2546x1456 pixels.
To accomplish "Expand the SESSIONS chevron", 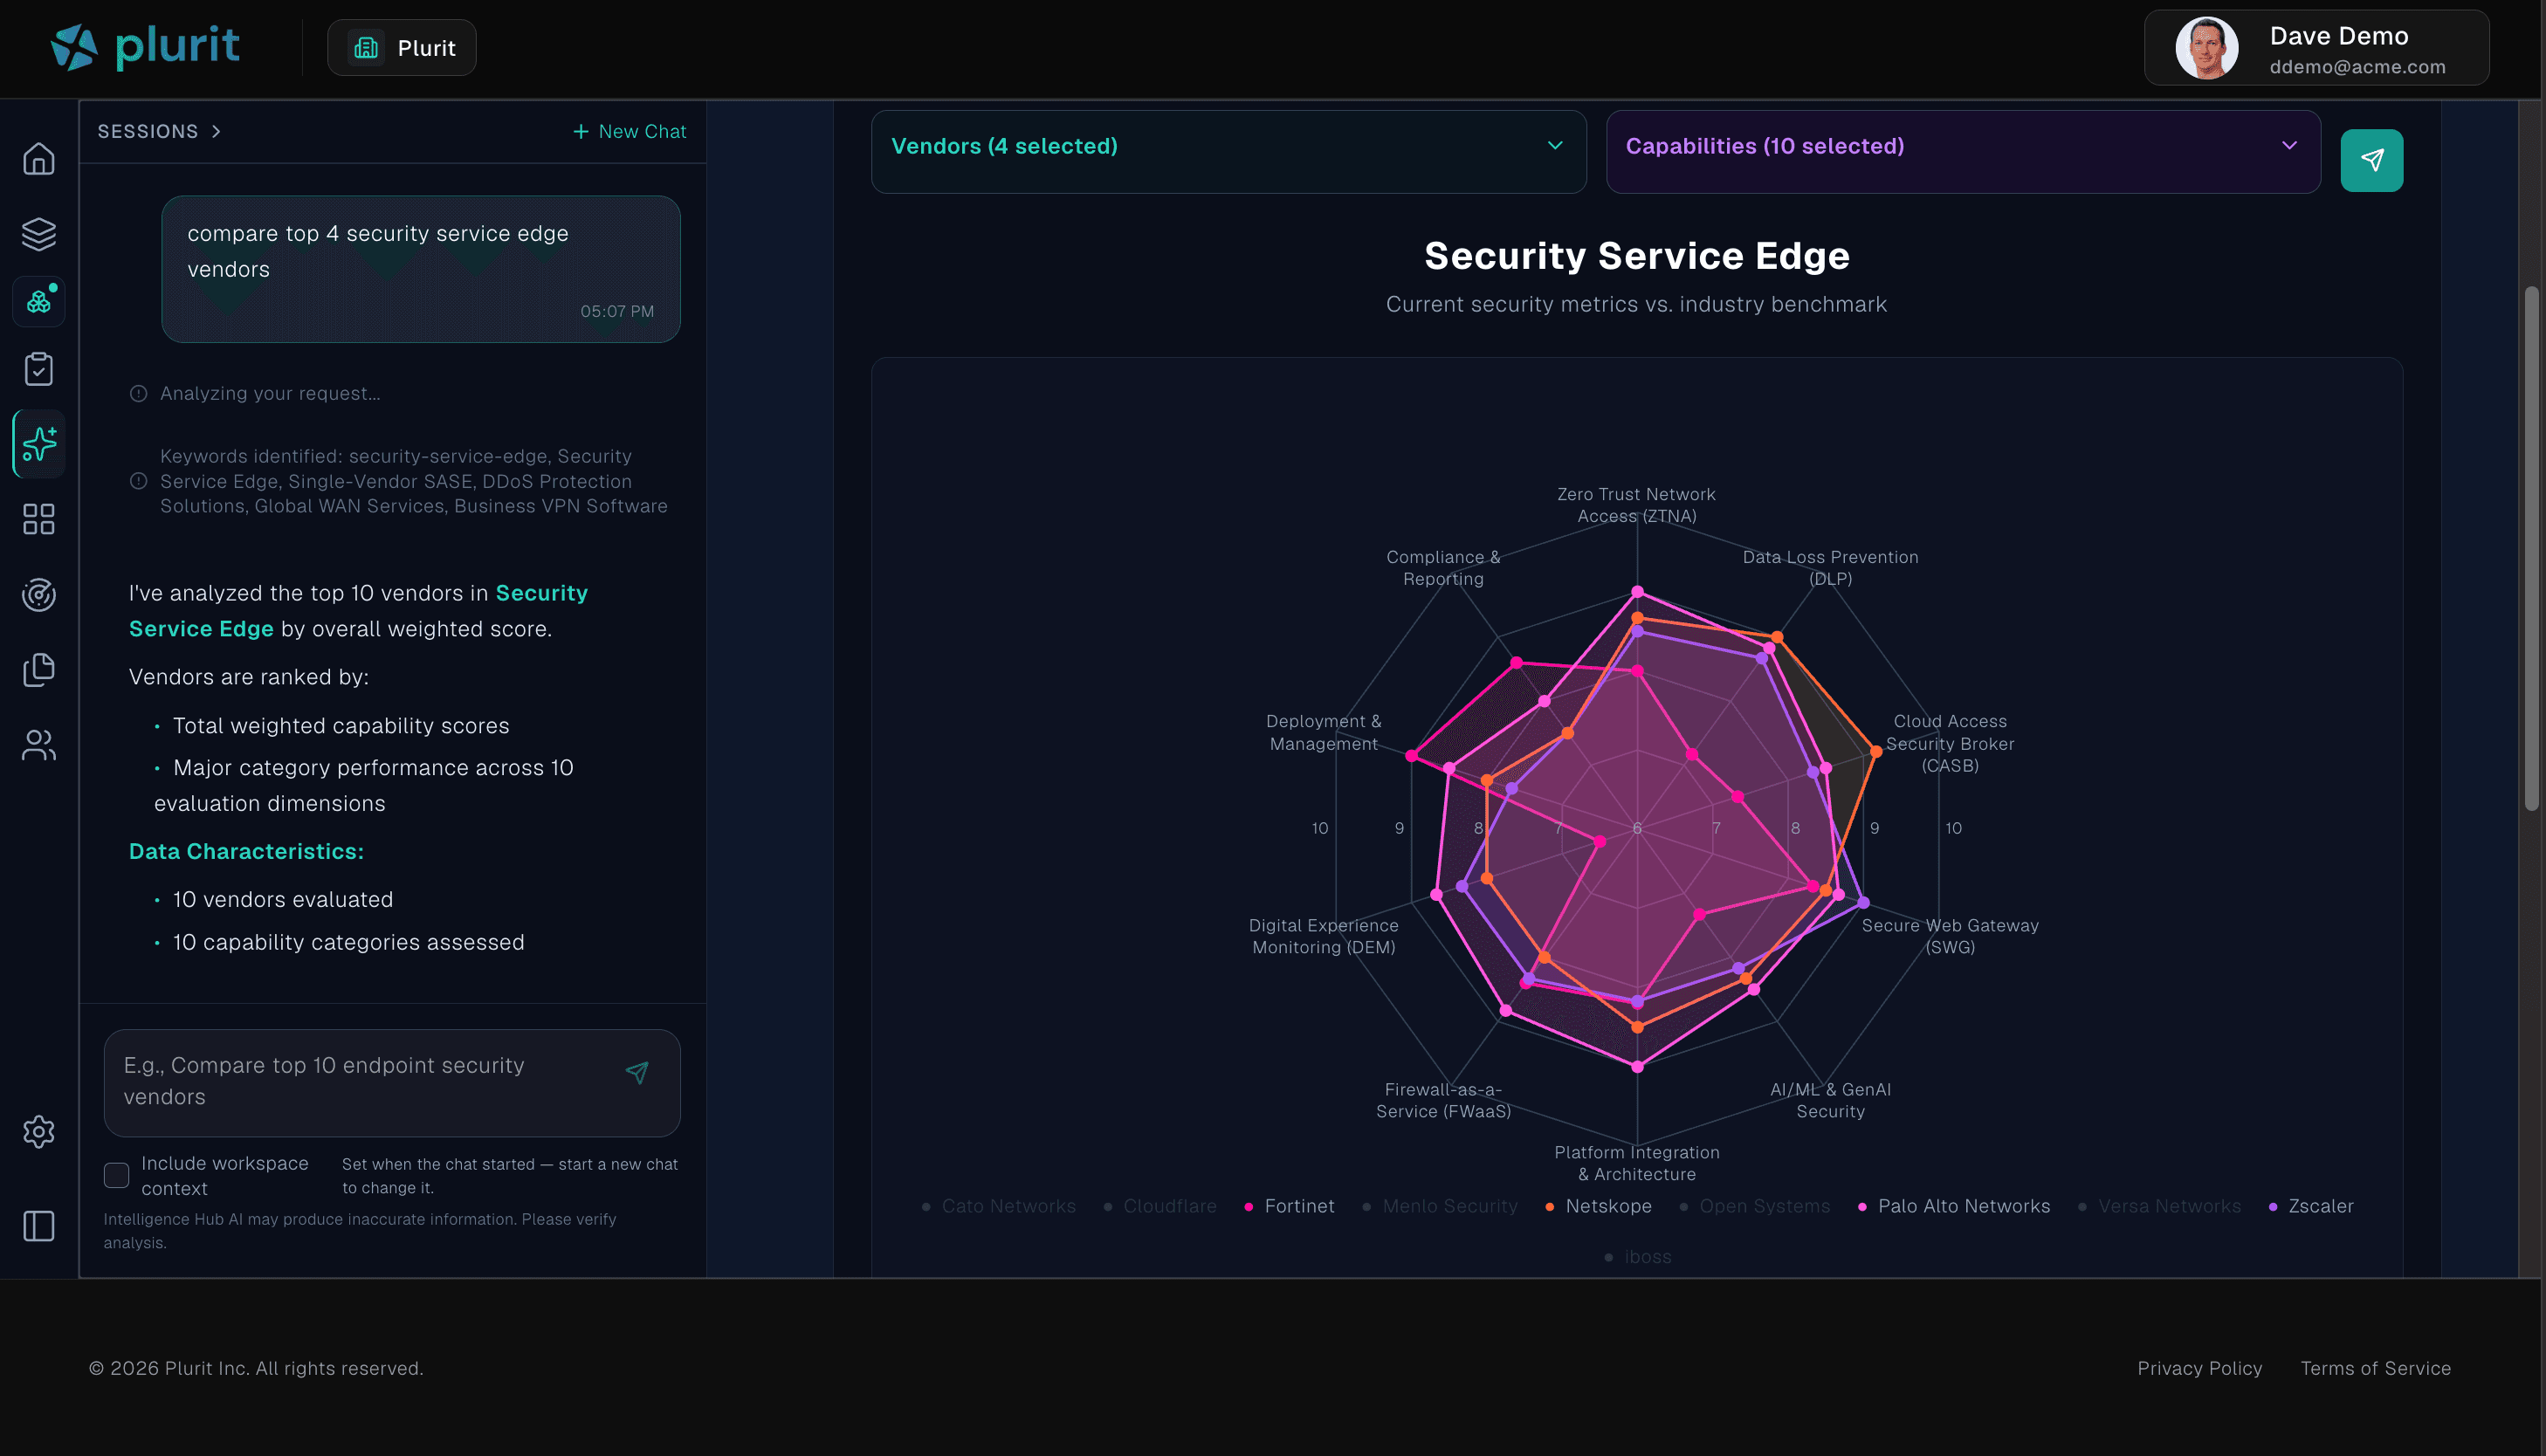I will point(216,132).
